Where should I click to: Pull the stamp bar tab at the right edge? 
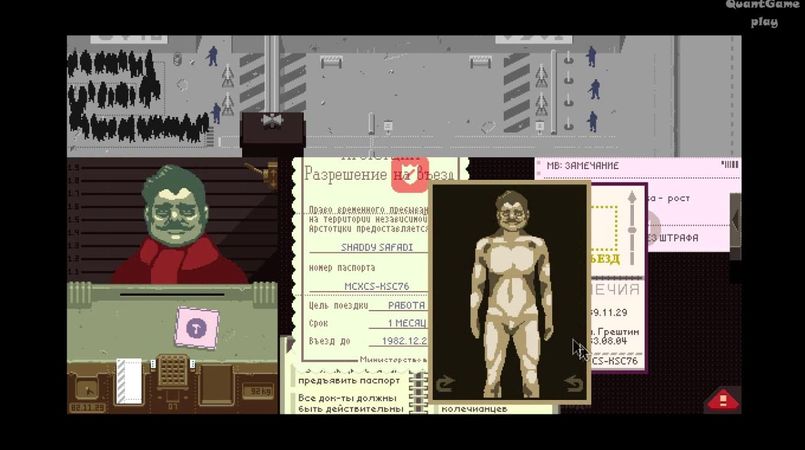(x=735, y=221)
